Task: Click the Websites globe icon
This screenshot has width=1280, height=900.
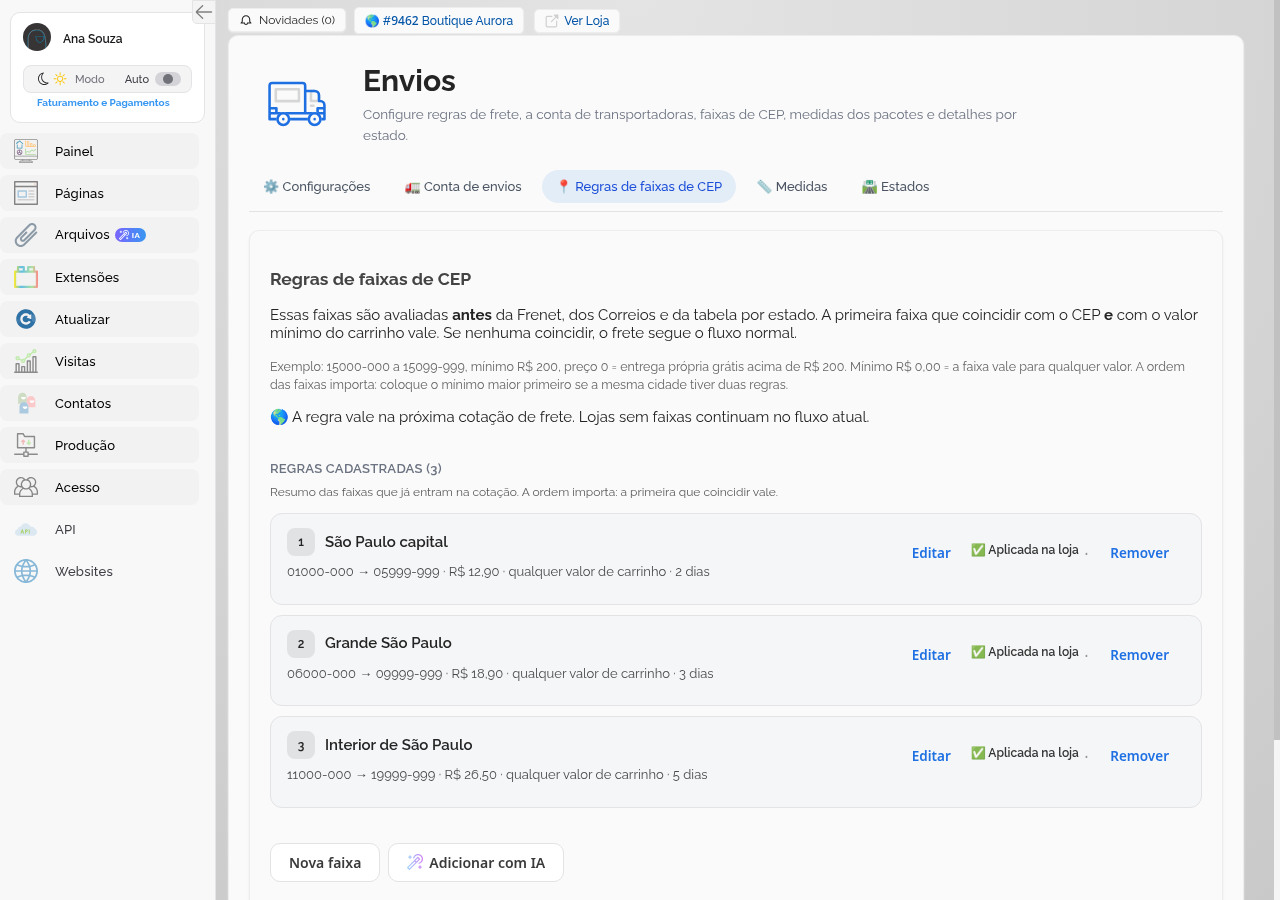Action: tap(26, 571)
